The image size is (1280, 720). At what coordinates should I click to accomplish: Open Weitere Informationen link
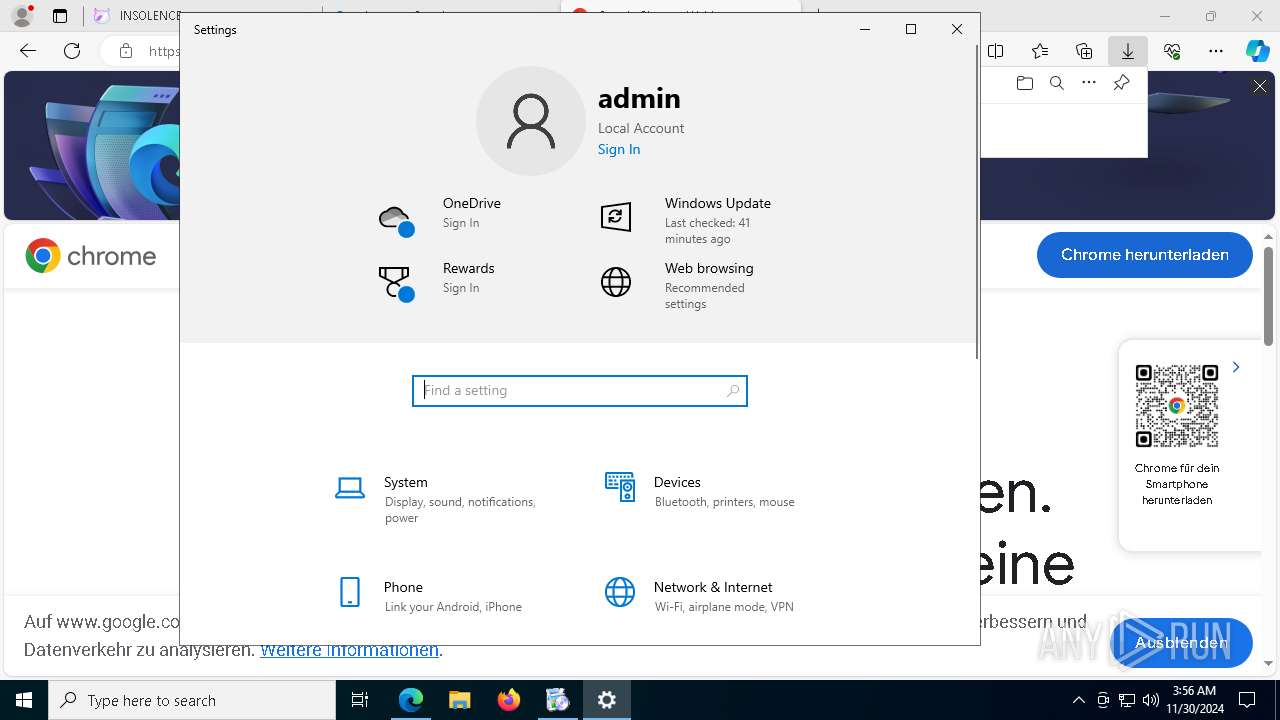349,650
